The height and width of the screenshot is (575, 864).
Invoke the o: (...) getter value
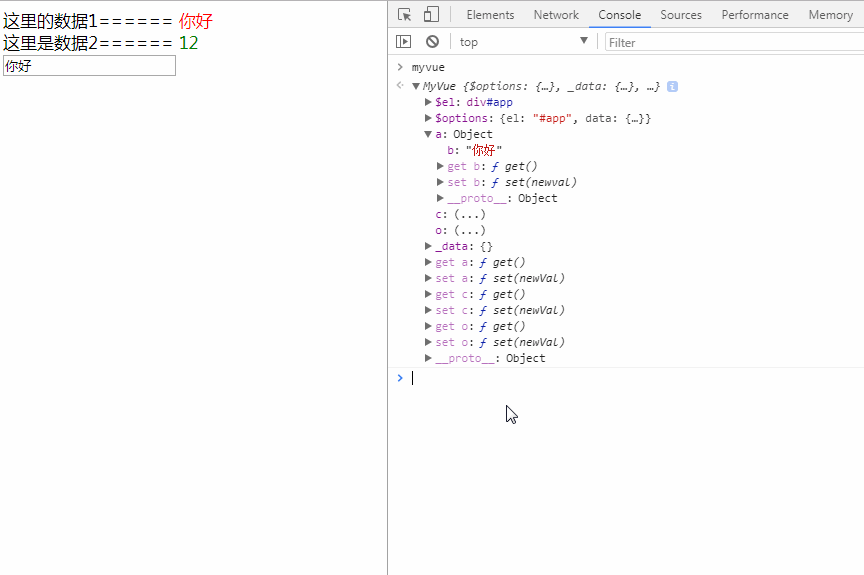470,230
